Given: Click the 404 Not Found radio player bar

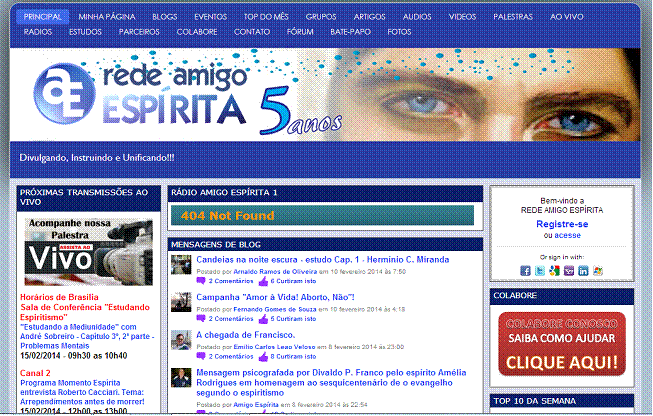Looking at the screenshot, I should [x=322, y=215].
